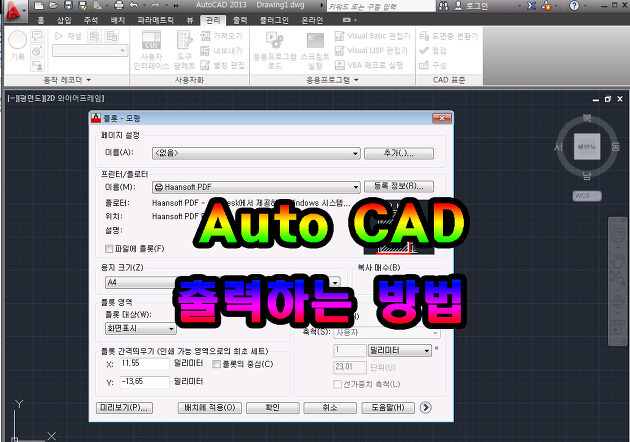
Task: Open the Autodesk Exchange X icon
Action: [532, 6]
